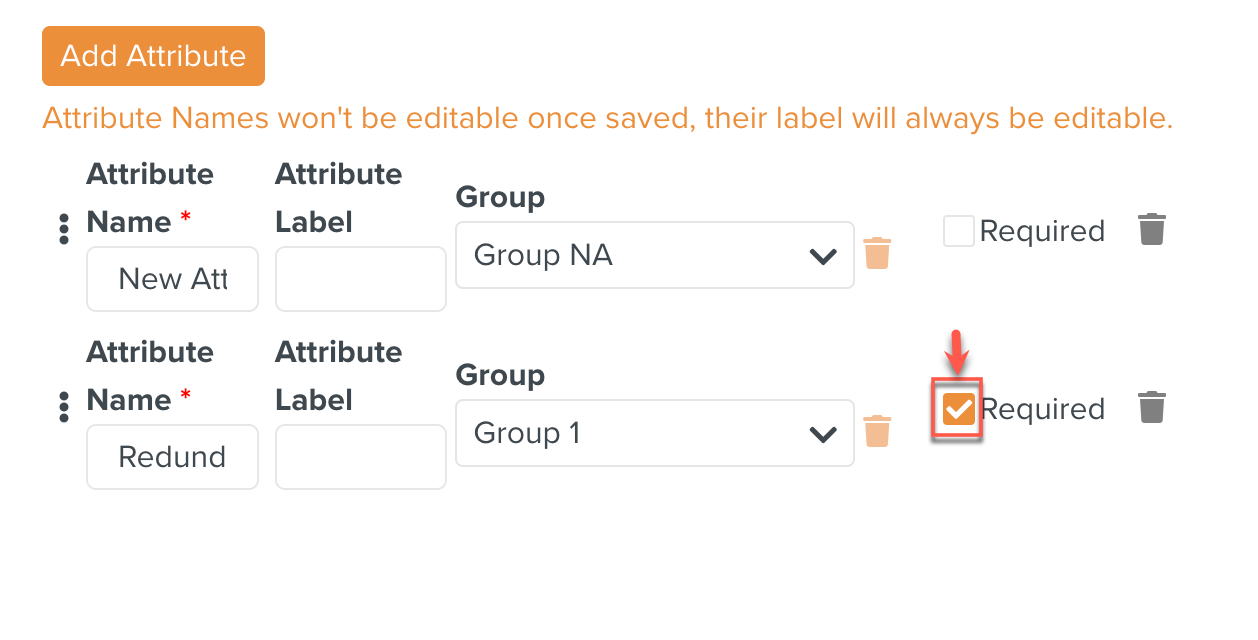Click chevron arrow in Group NA selector
Viewport: 1258px width, 640px height.
coord(823,256)
